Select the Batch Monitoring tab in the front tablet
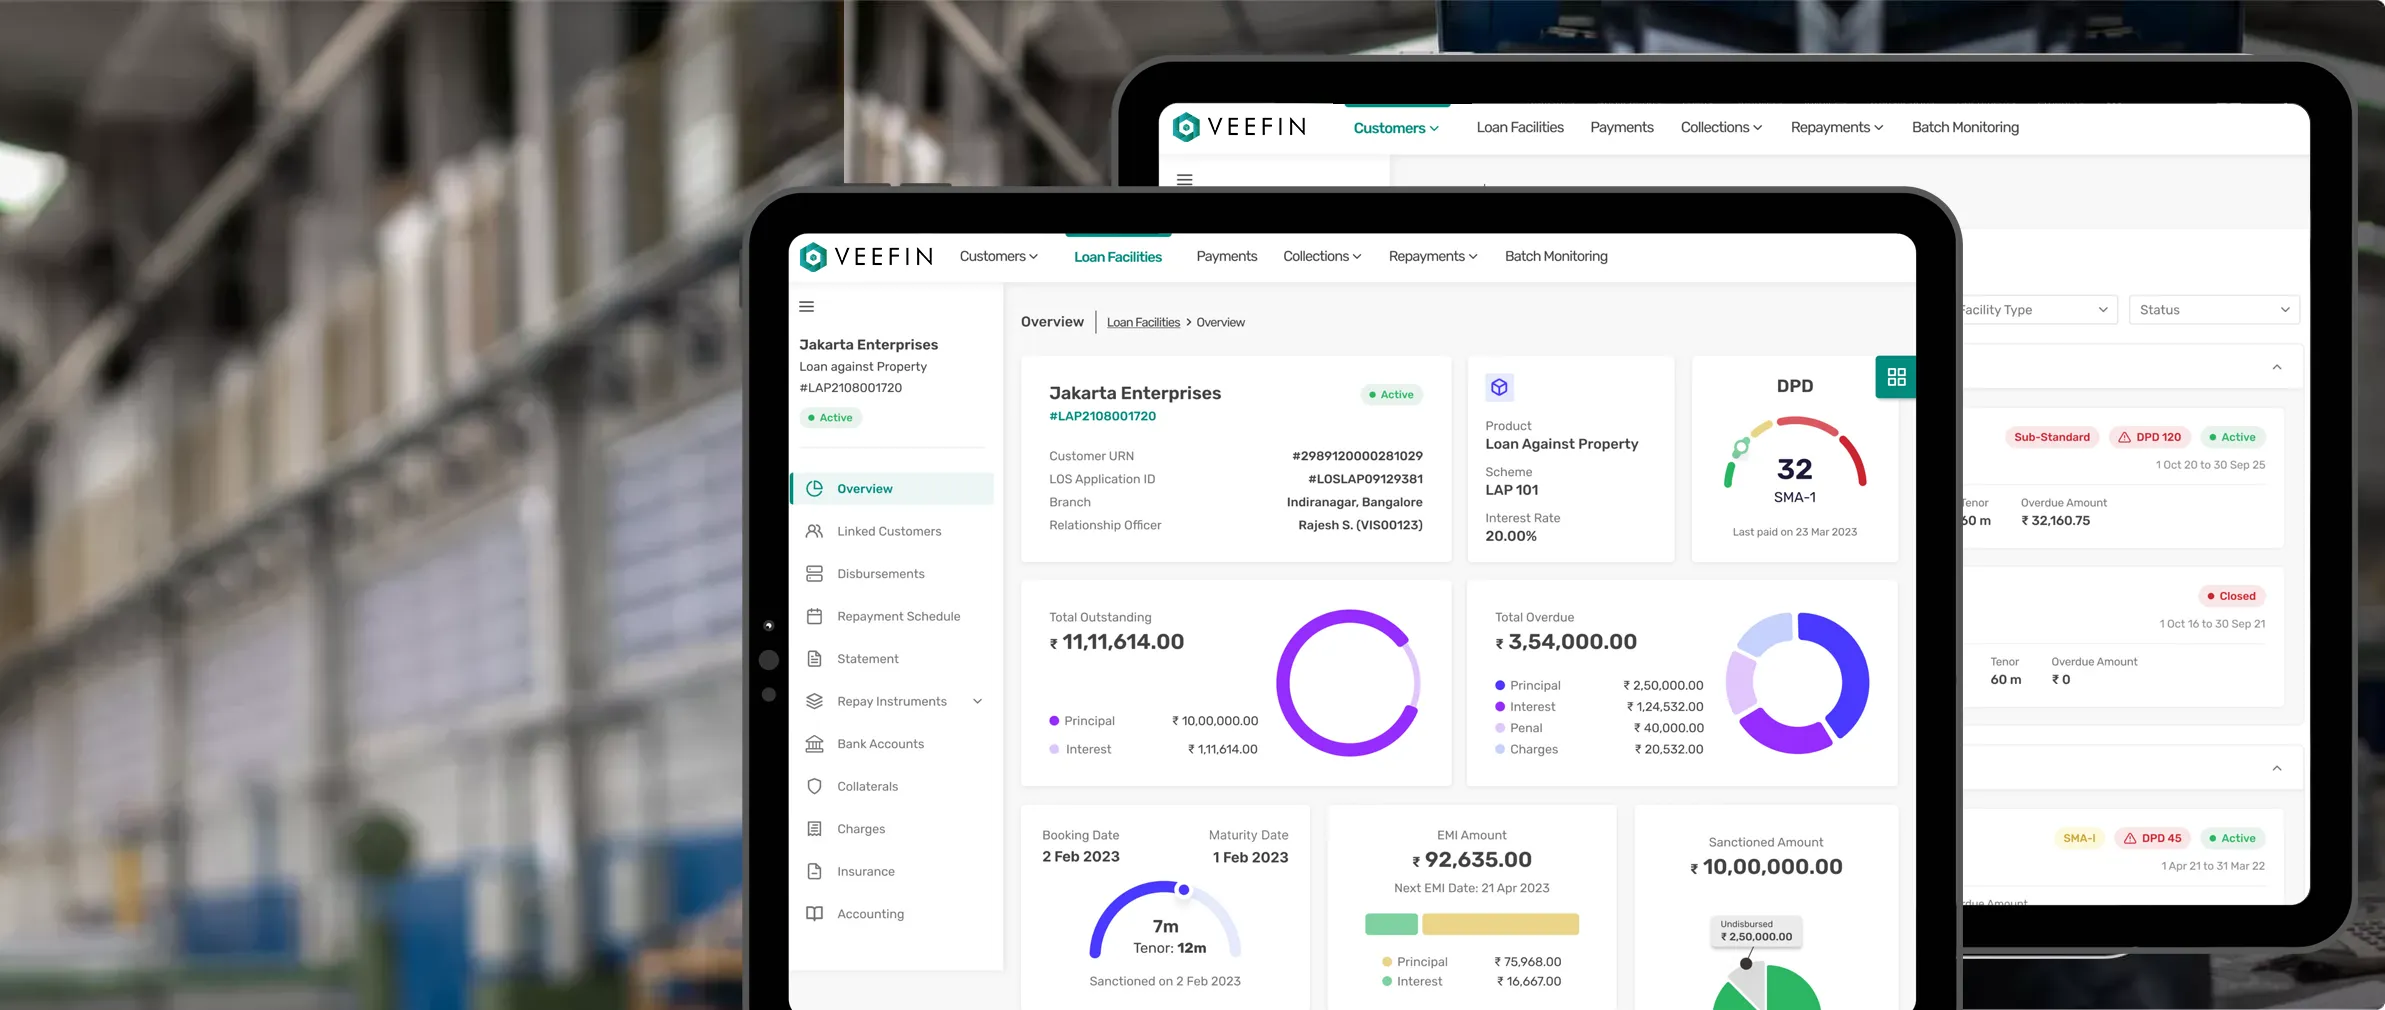The width and height of the screenshot is (2385, 1010). click(x=1556, y=257)
